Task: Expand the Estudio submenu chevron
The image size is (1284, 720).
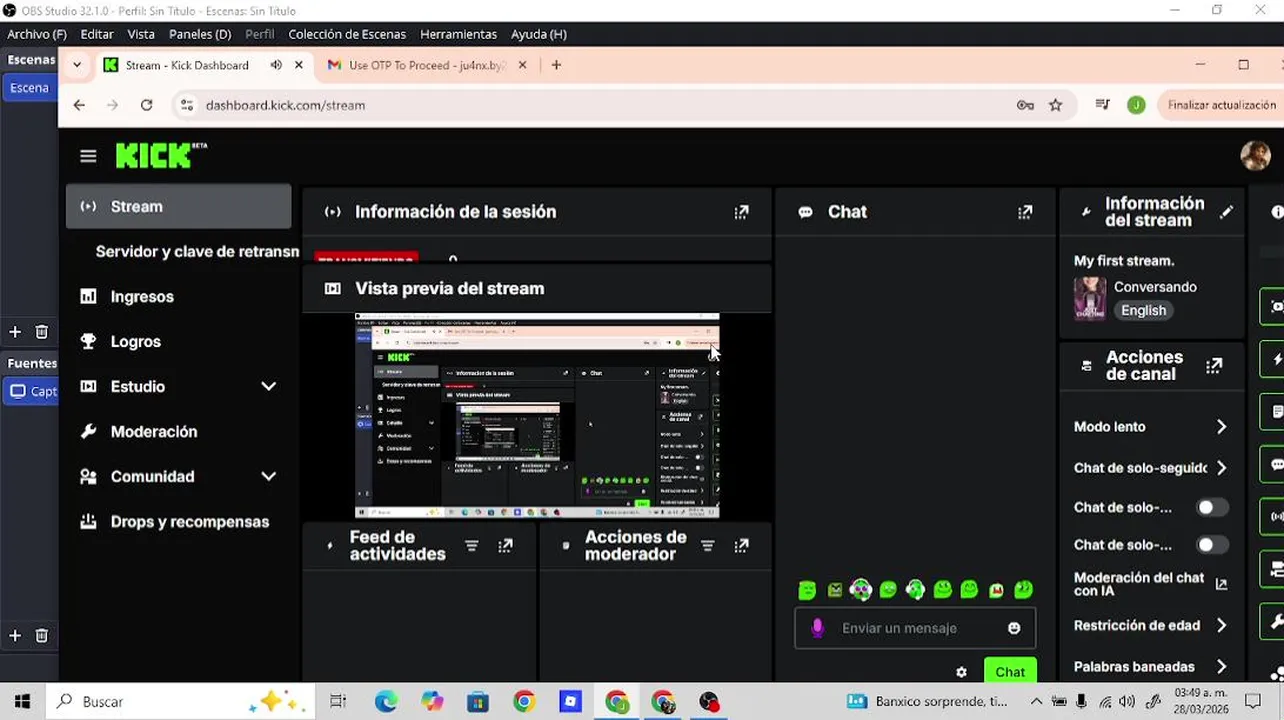Action: (x=268, y=386)
